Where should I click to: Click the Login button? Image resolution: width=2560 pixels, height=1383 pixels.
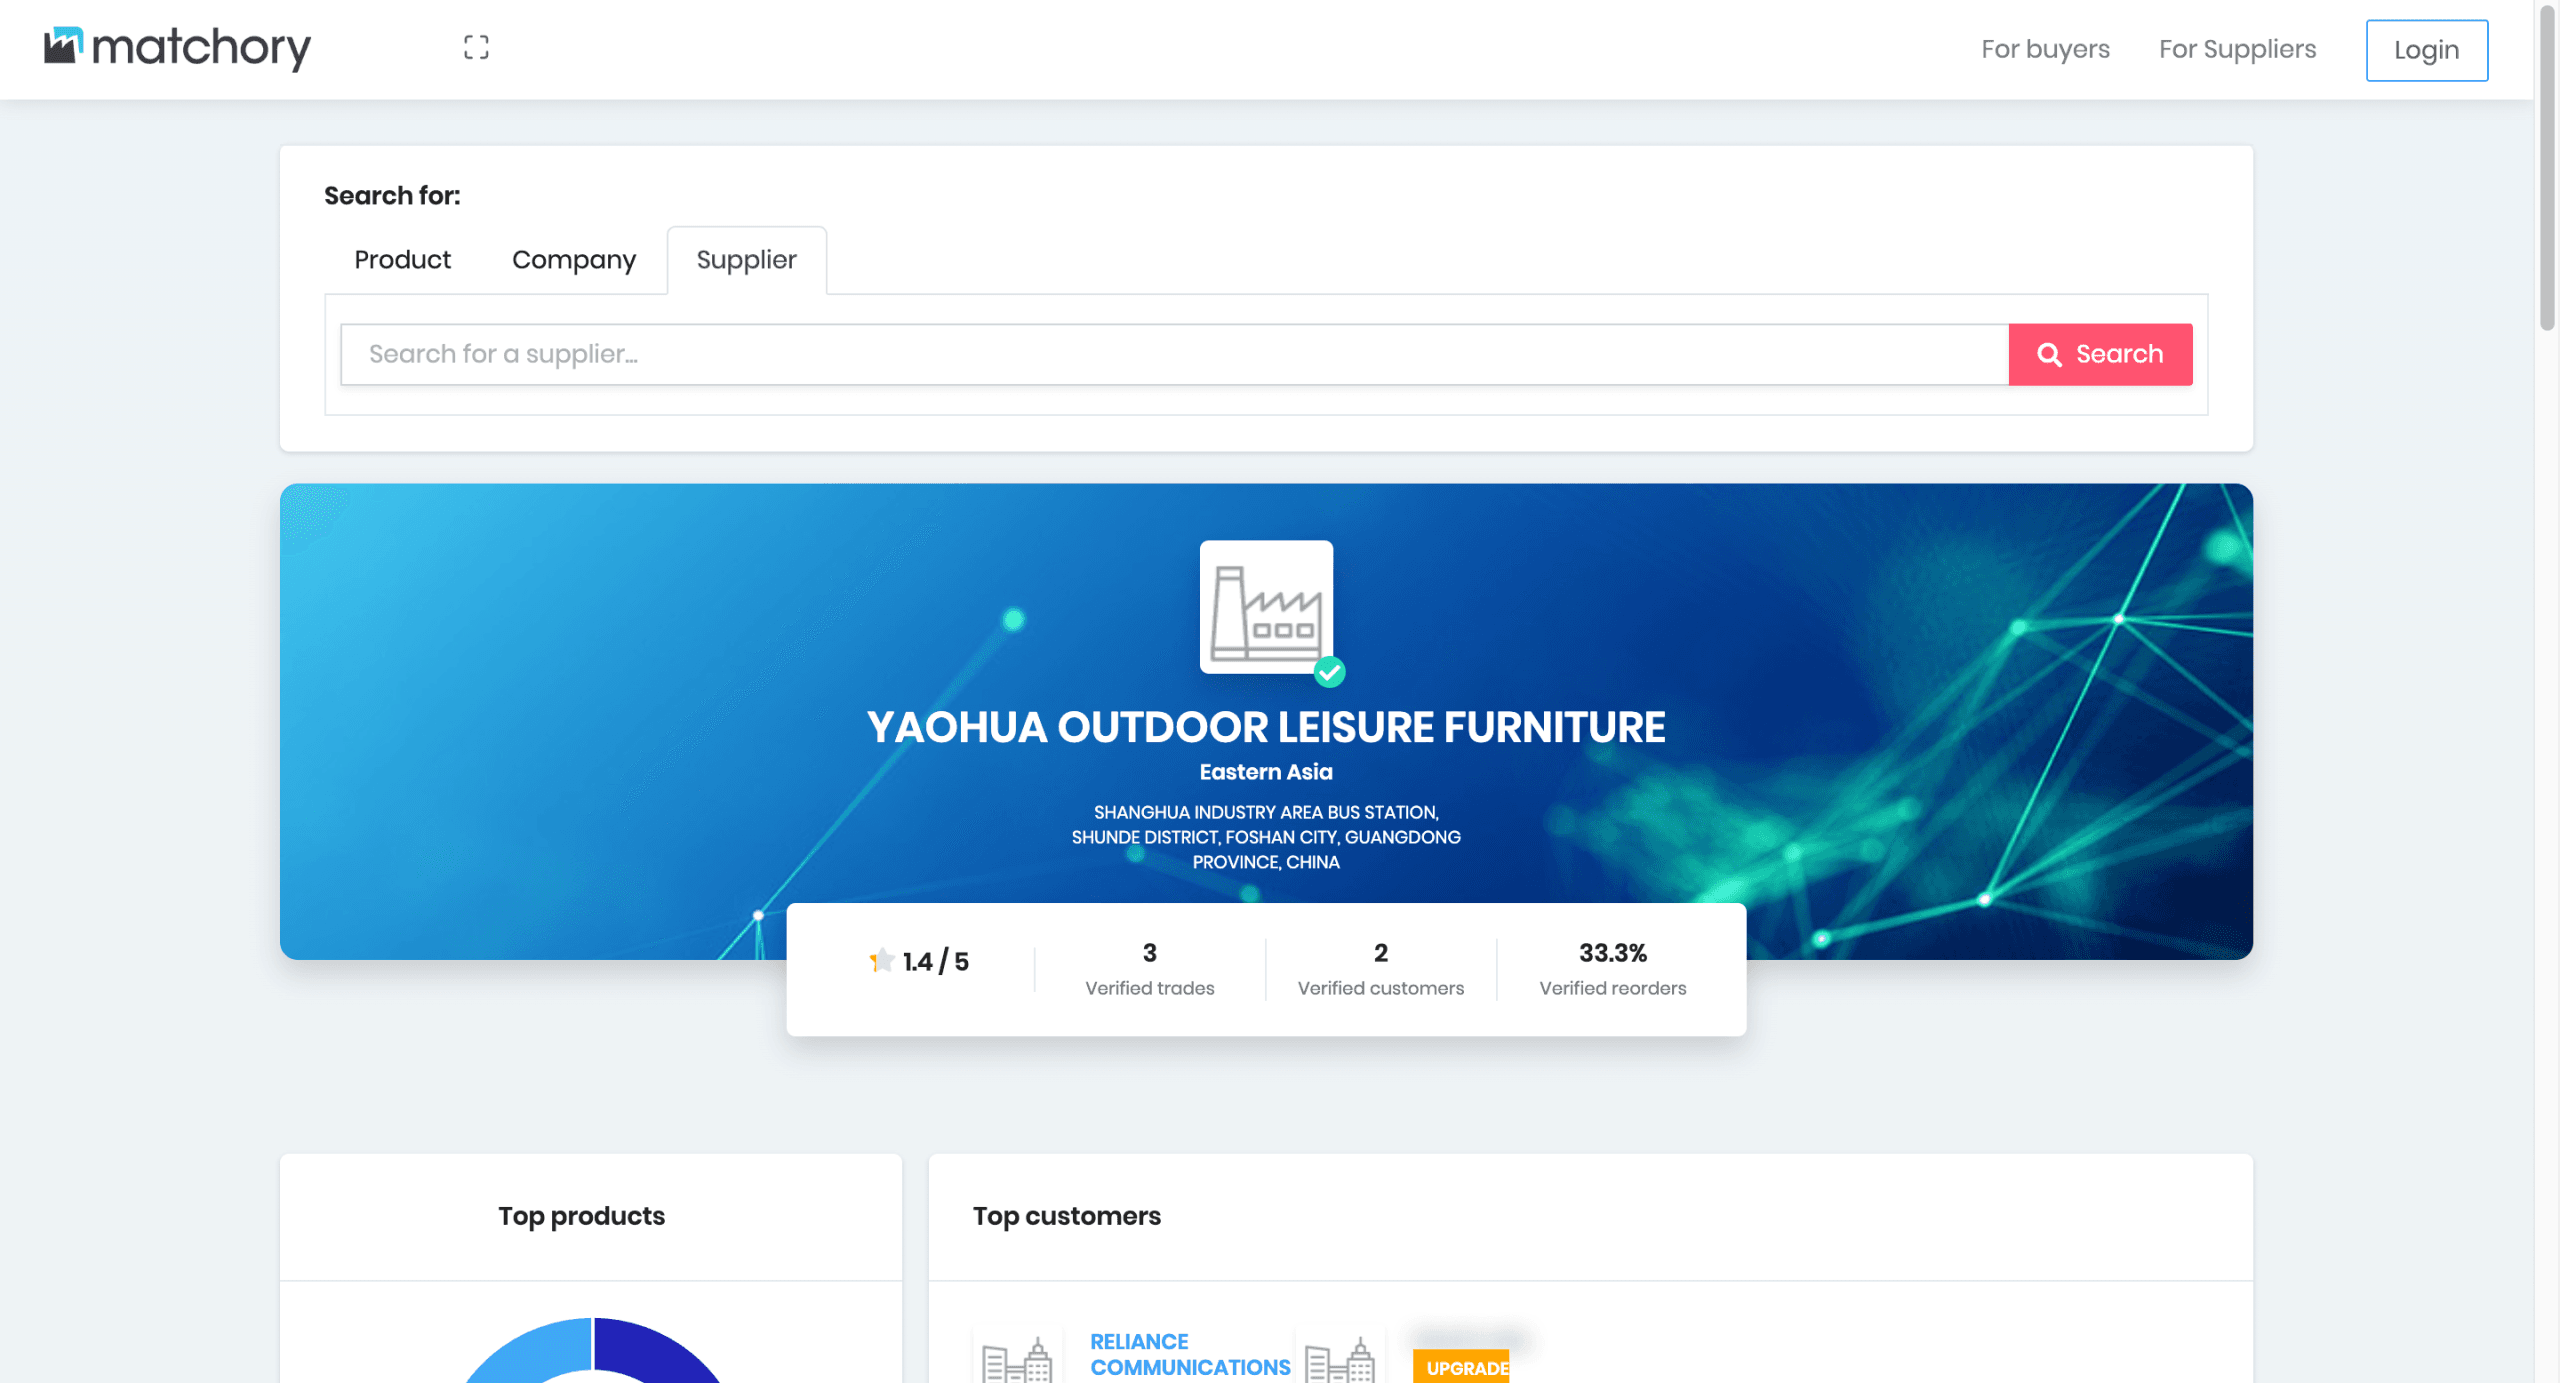pyautogui.click(x=2426, y=50)
